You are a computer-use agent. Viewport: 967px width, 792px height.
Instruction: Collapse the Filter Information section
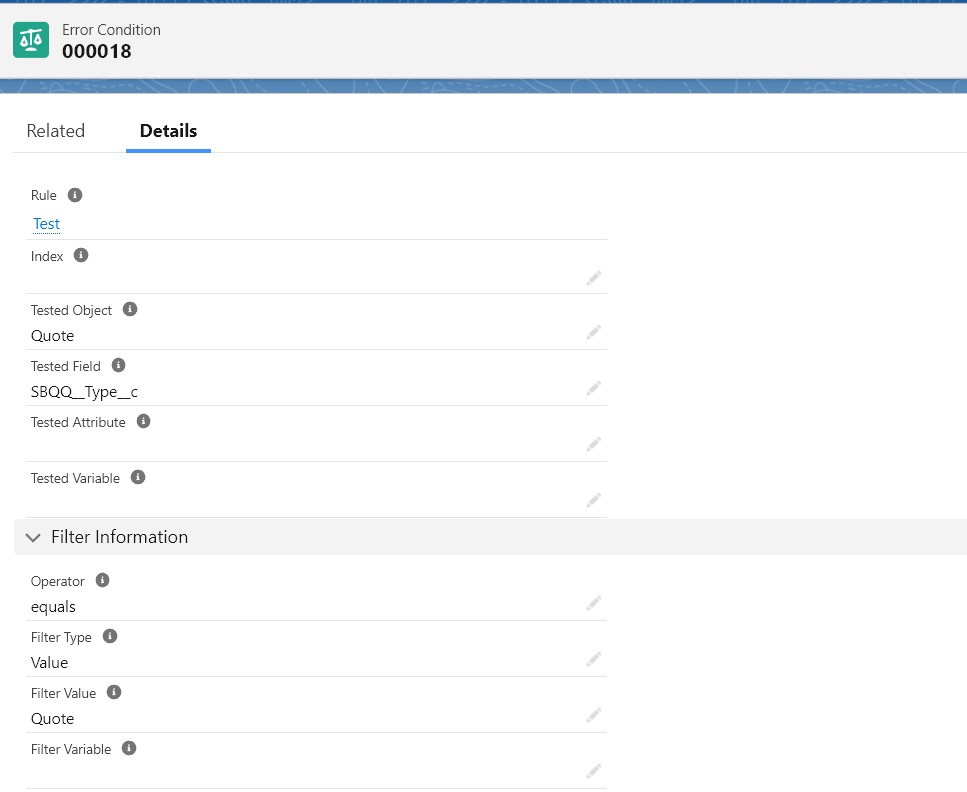click(x=33, y=537)
